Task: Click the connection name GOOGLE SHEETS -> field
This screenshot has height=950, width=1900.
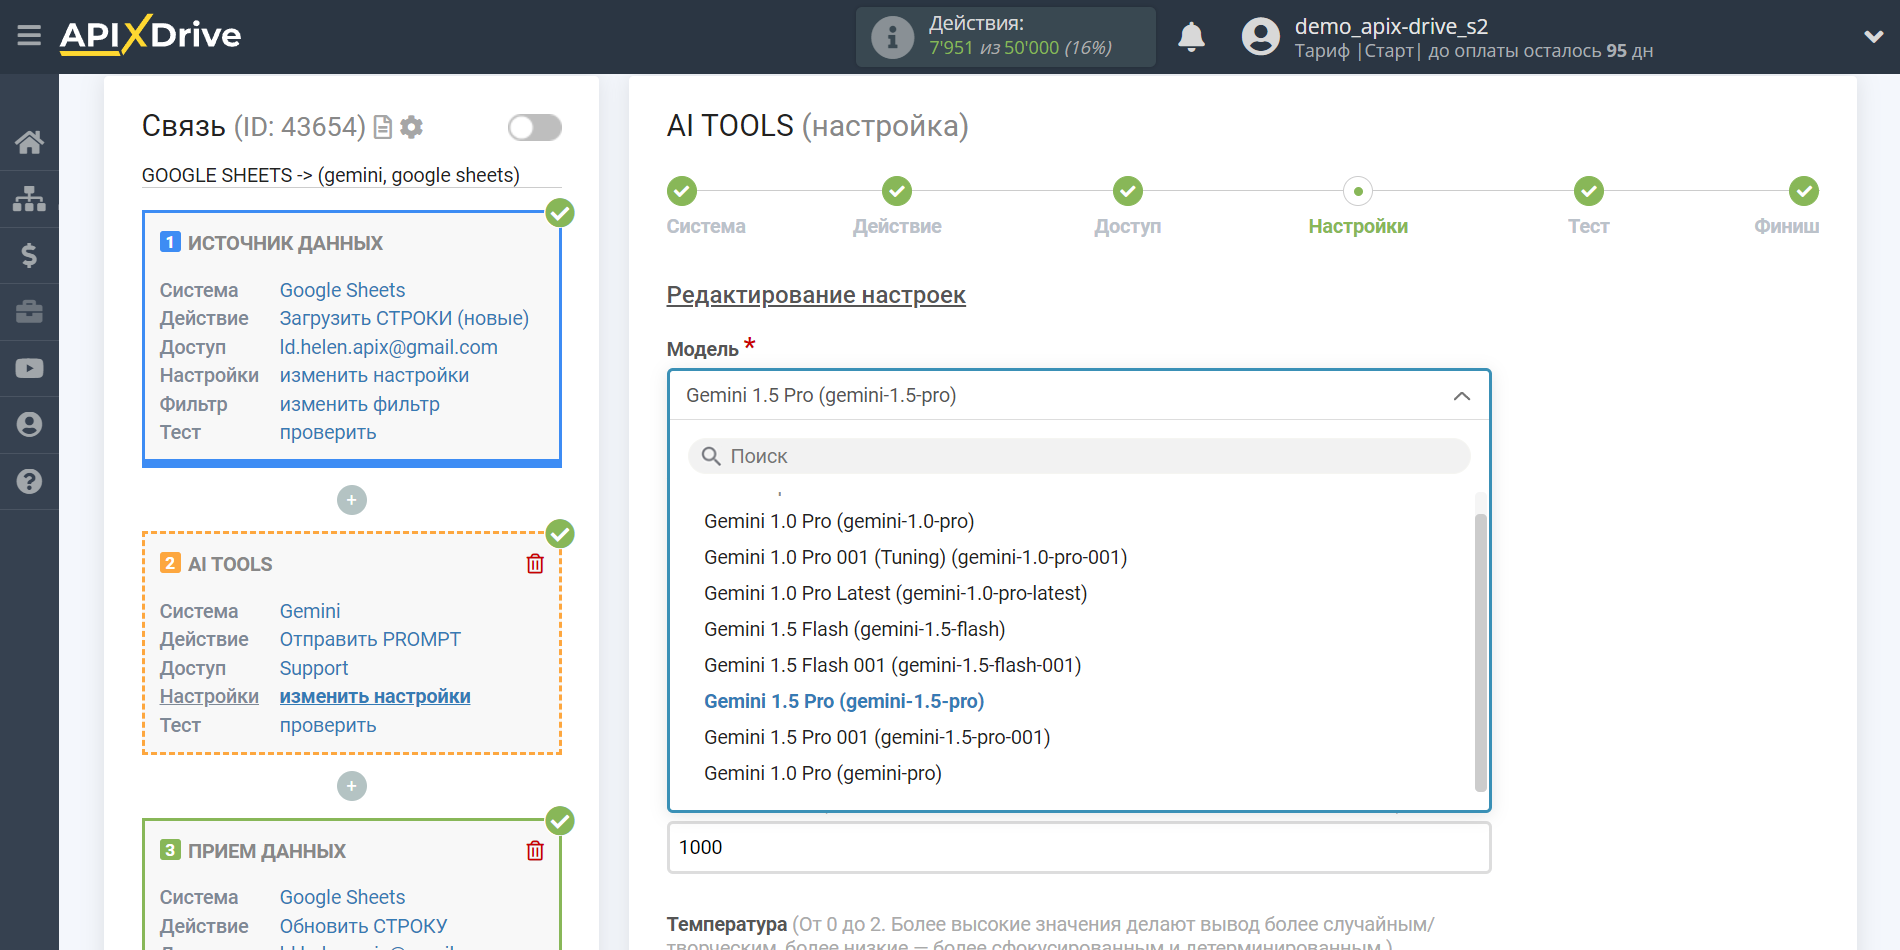Action: coord(351,175)
